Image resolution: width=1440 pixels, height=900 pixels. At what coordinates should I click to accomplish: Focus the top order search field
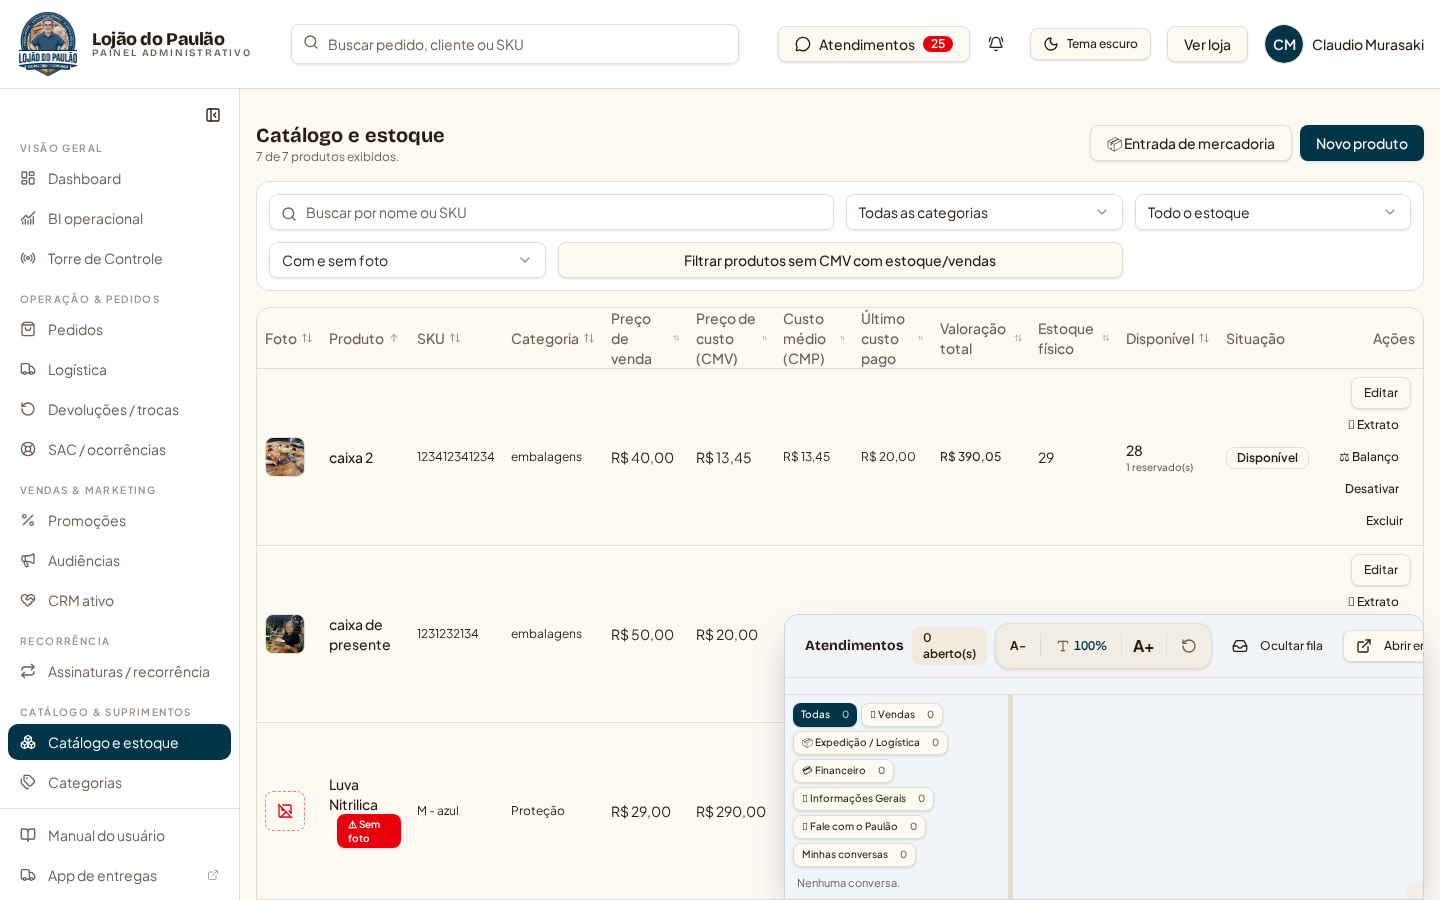tap(515, 44)
